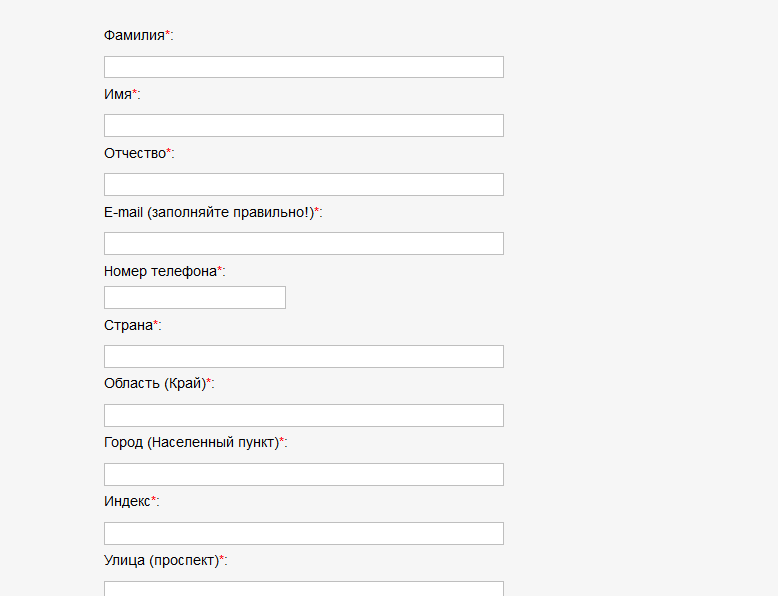Focus the Номер телефона text box
The image size is (778, 596).
click(194, 298)
